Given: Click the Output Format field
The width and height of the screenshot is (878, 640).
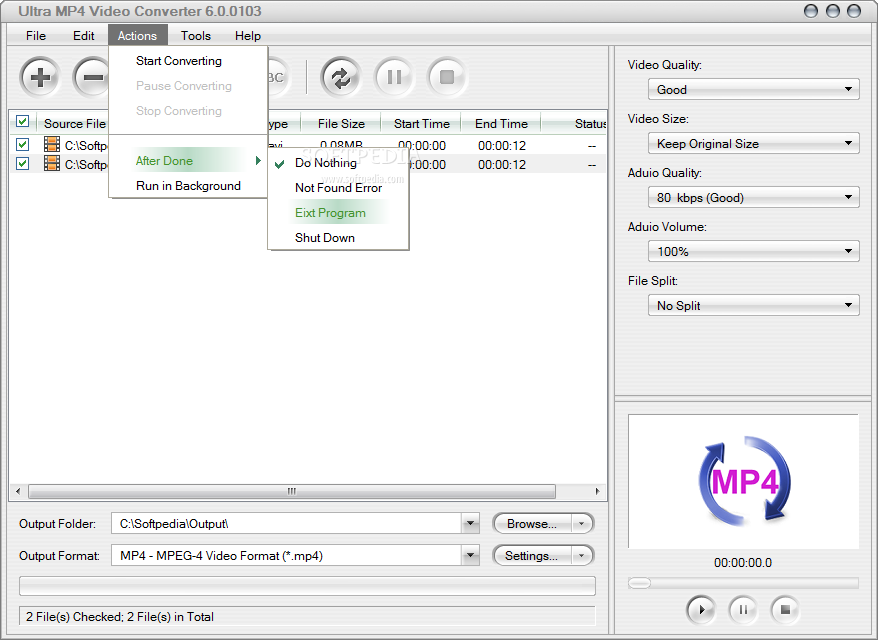Looking at the screenshot, I should (x=287, y=555).
